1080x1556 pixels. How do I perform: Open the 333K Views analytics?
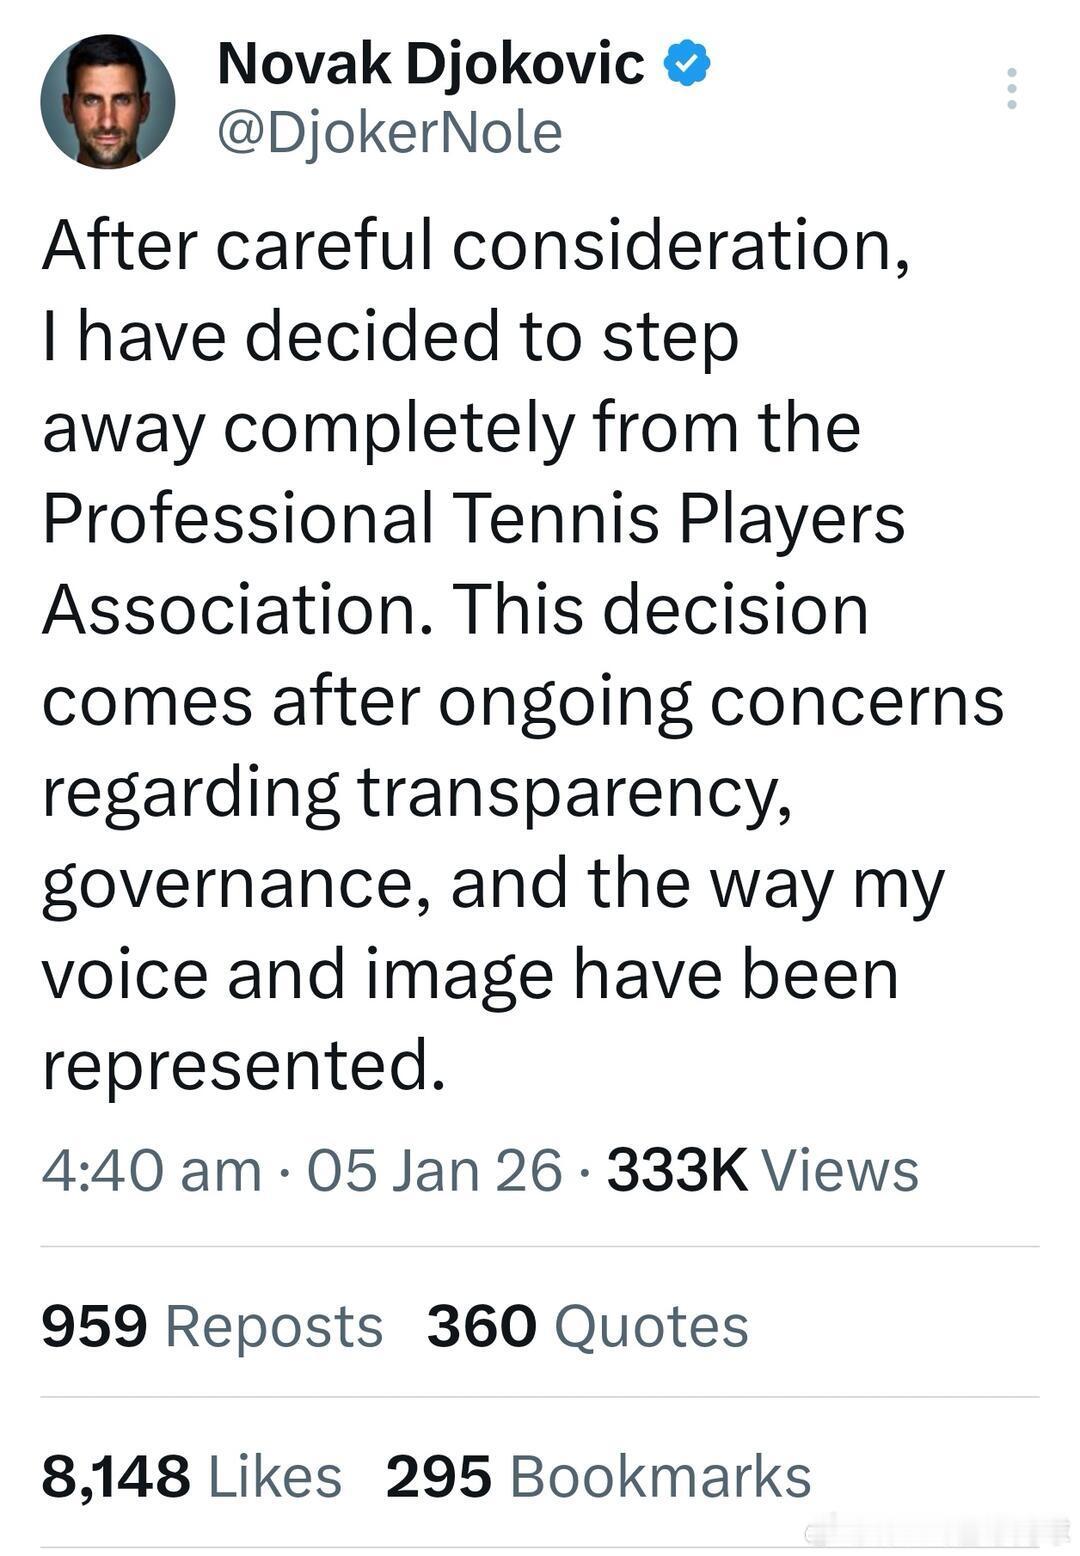(762, 1170)
